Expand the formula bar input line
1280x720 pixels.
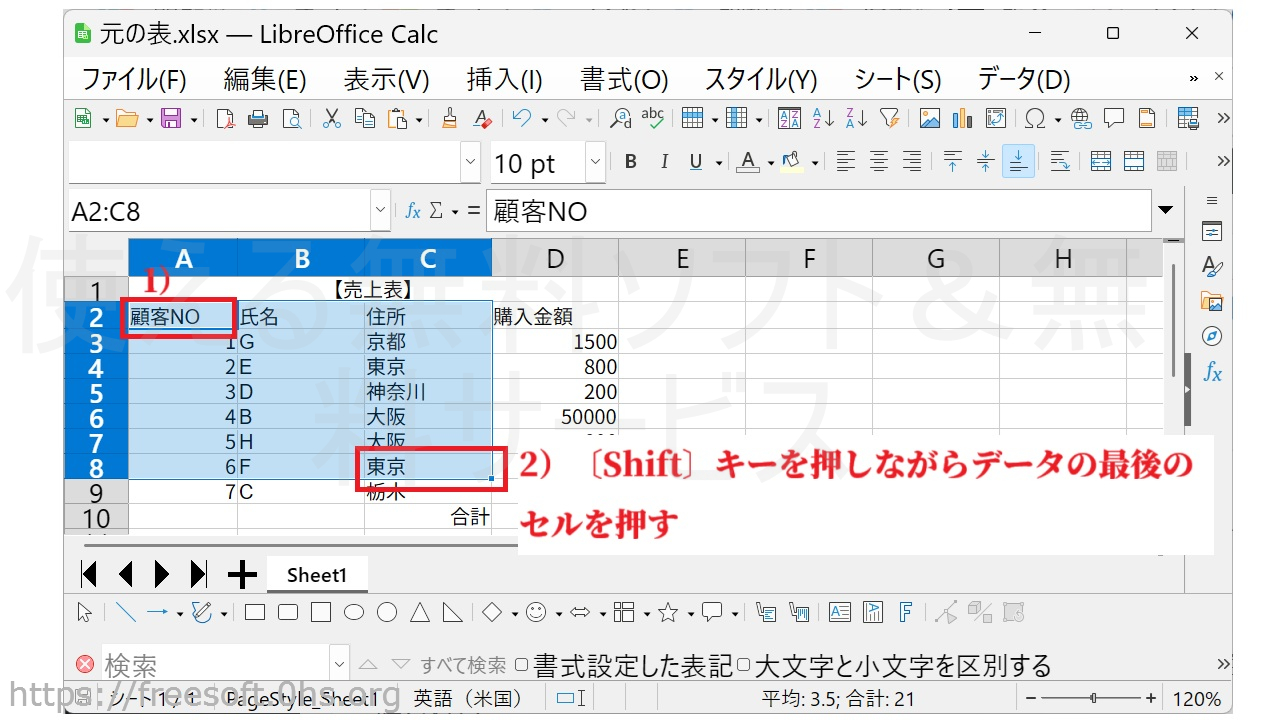(1165, 211)
